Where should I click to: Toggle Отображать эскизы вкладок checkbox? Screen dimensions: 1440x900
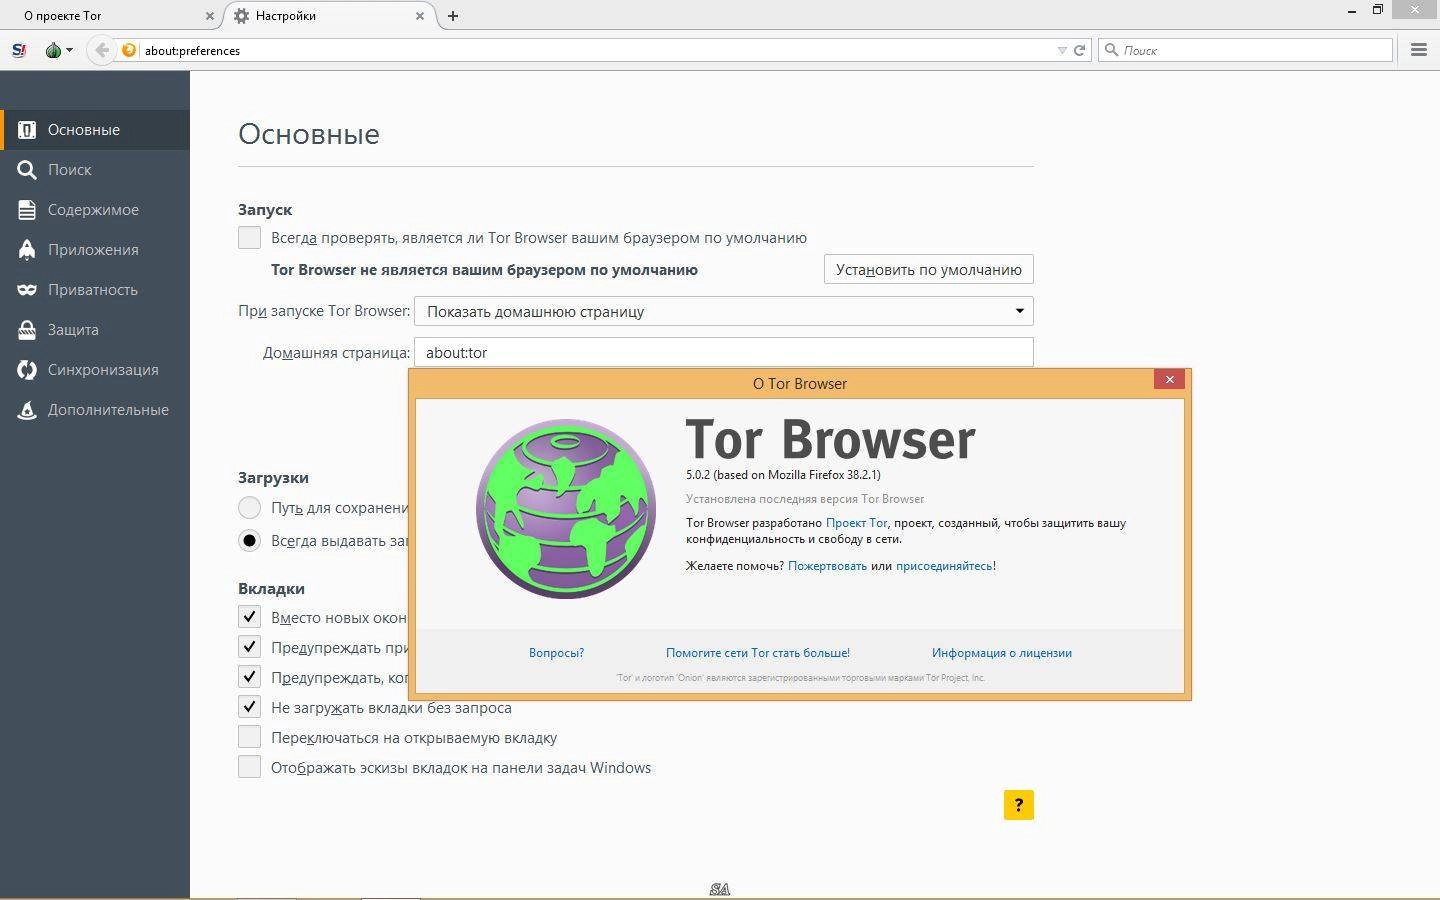(249, 768)
